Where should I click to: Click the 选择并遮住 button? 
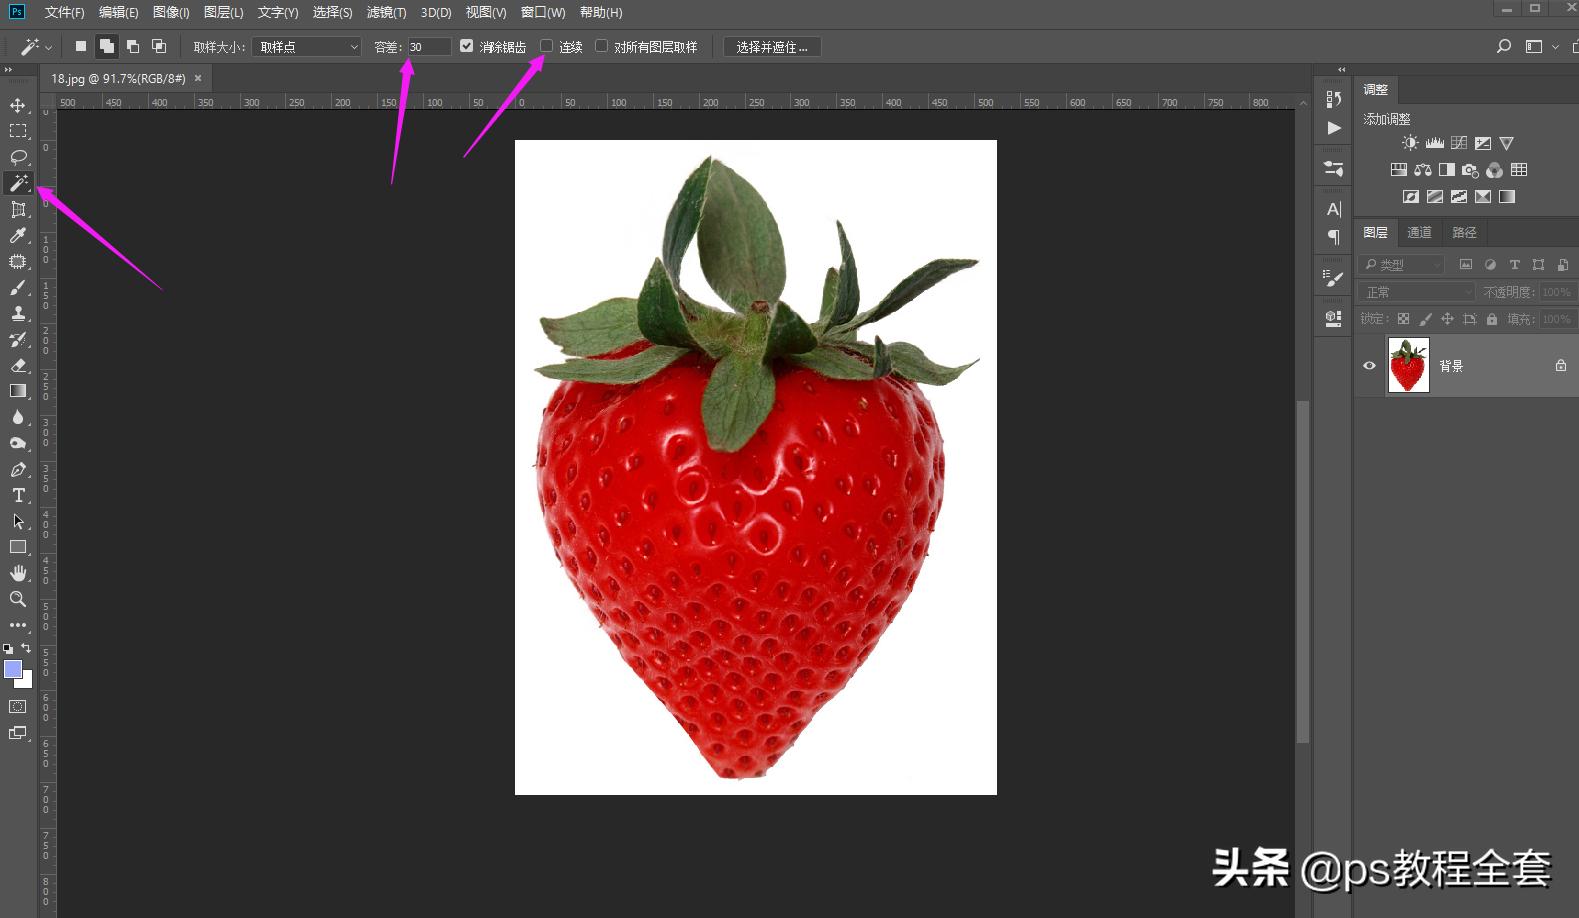[x=772, y=47]
